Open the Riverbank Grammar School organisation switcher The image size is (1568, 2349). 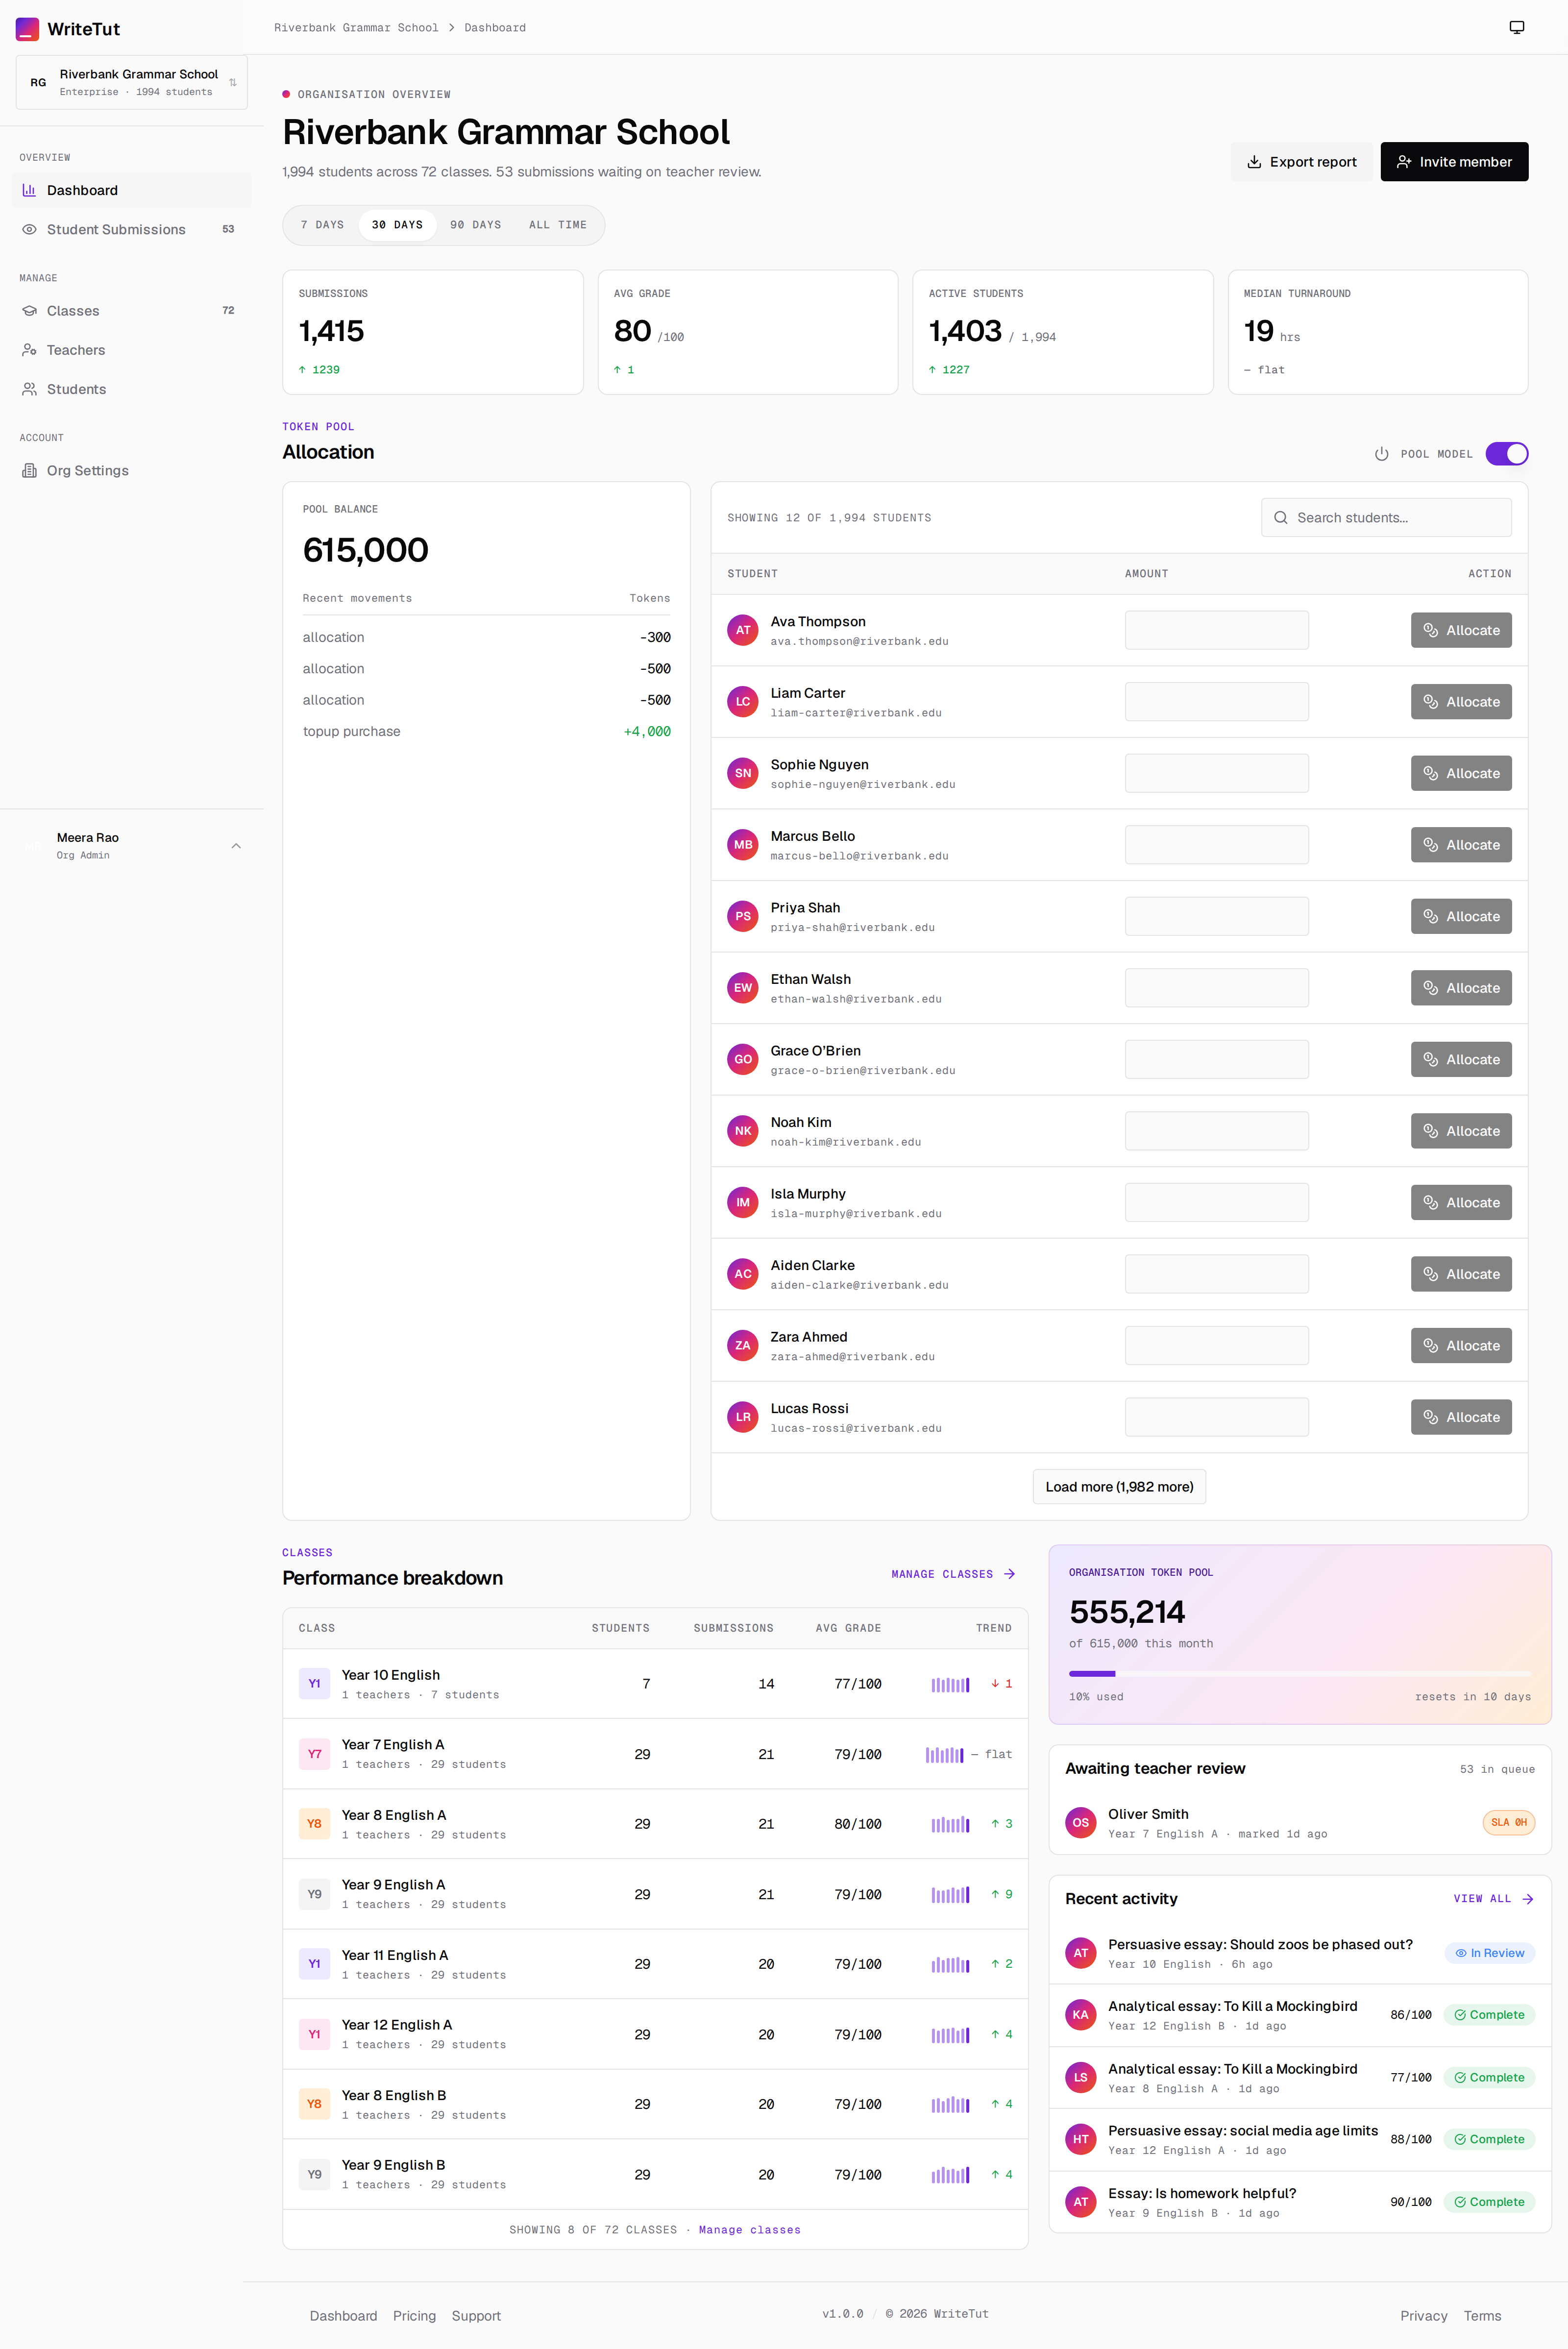tap(132, 82)
